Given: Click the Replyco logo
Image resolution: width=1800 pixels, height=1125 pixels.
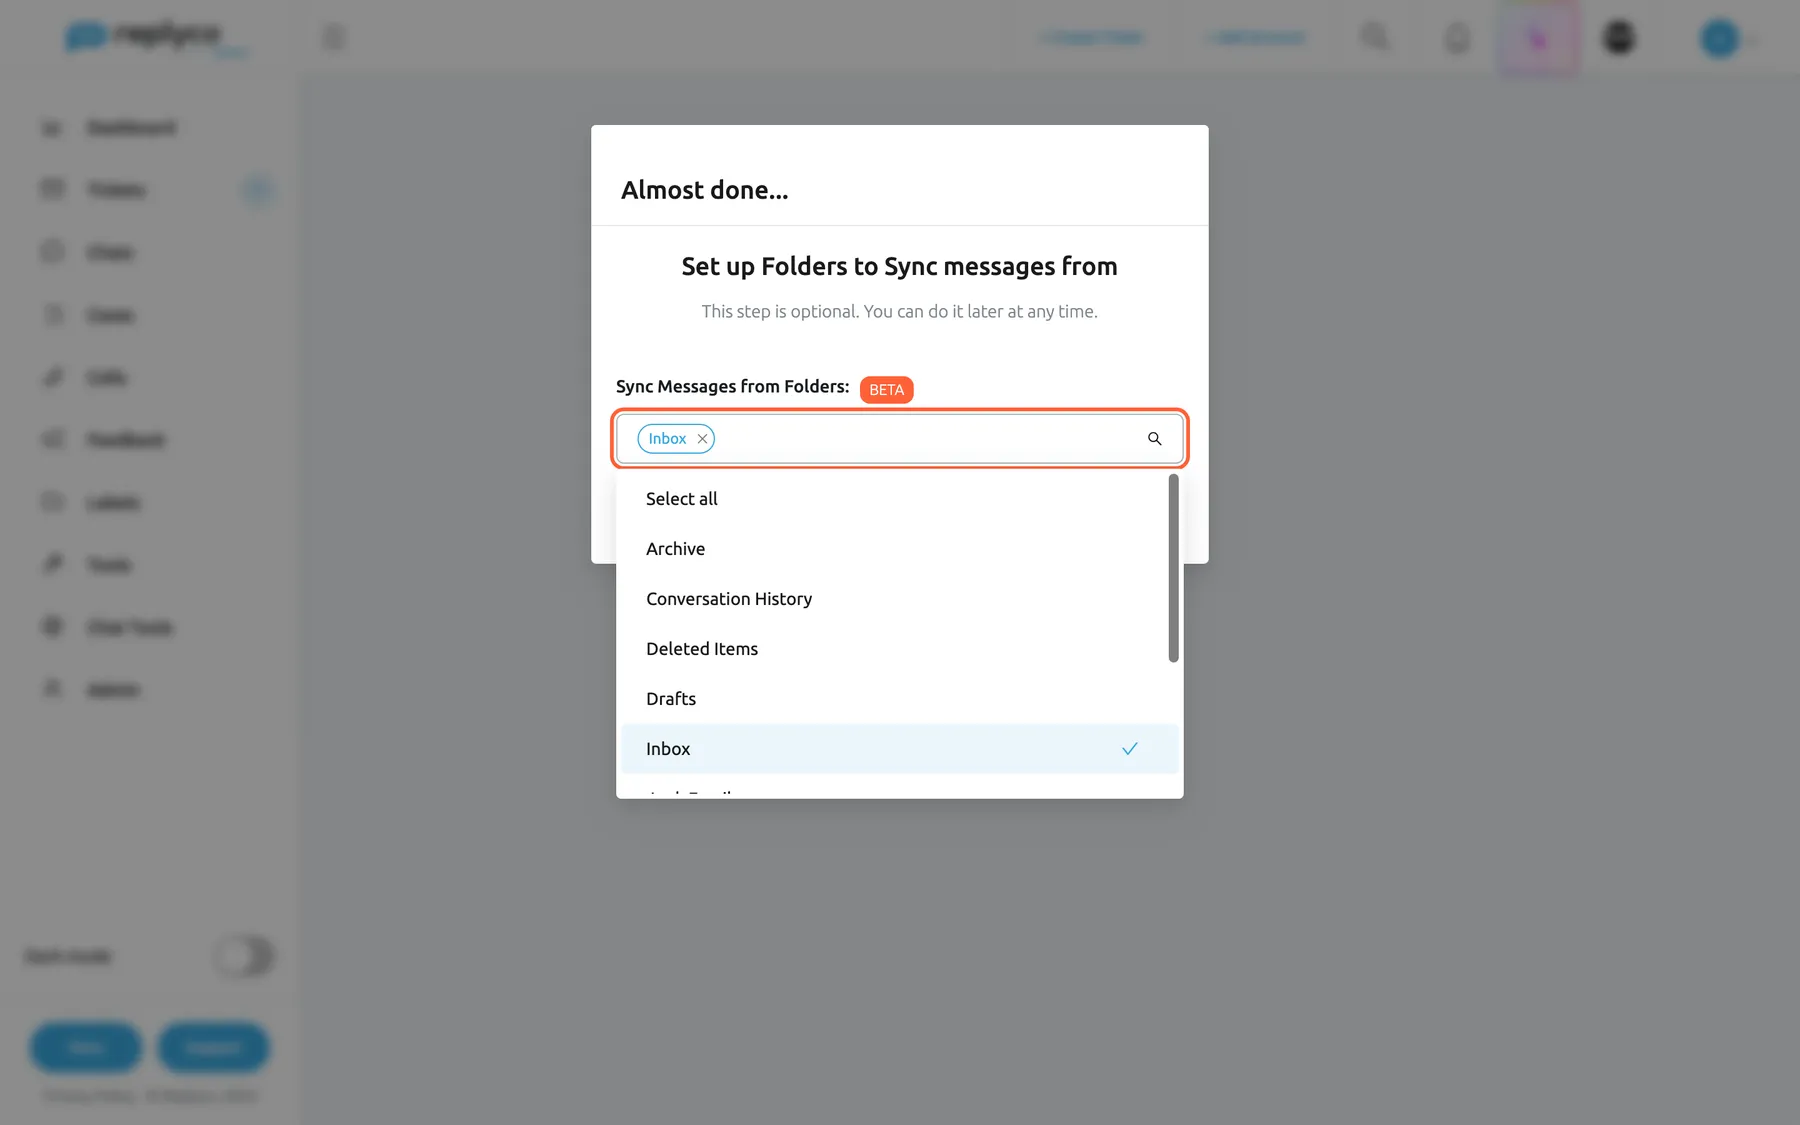Looking at the screenshot, I should click(155, 37).
